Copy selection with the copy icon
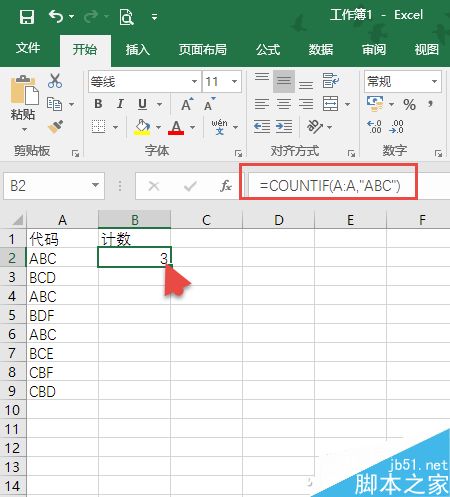Screen dimensions: 450x497 pos(54,104)
